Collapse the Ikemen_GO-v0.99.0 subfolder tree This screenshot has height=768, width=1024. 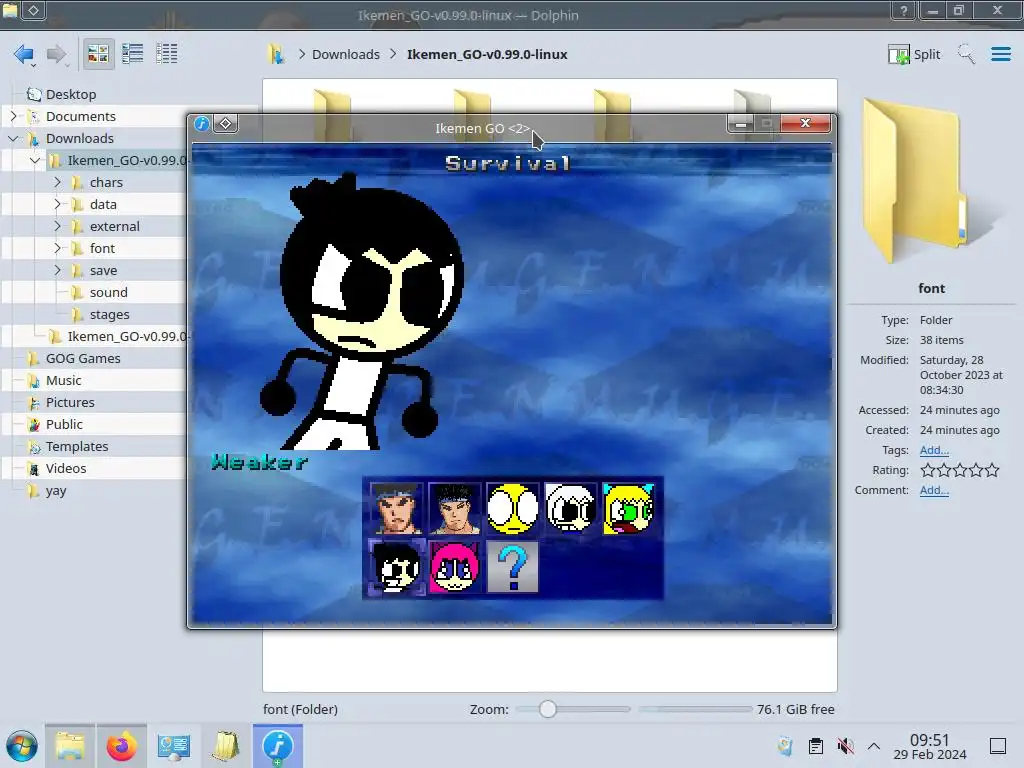(x=35, y=160)
